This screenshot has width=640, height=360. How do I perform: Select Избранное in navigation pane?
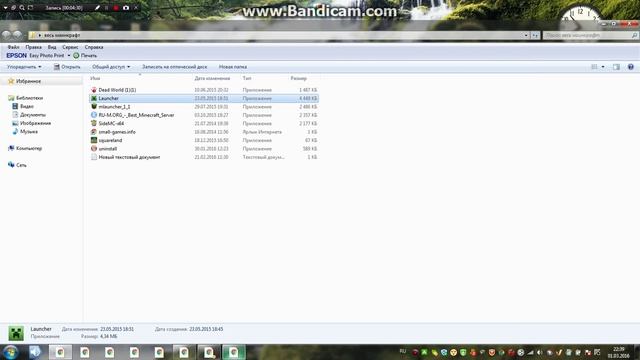coord(28,81)
